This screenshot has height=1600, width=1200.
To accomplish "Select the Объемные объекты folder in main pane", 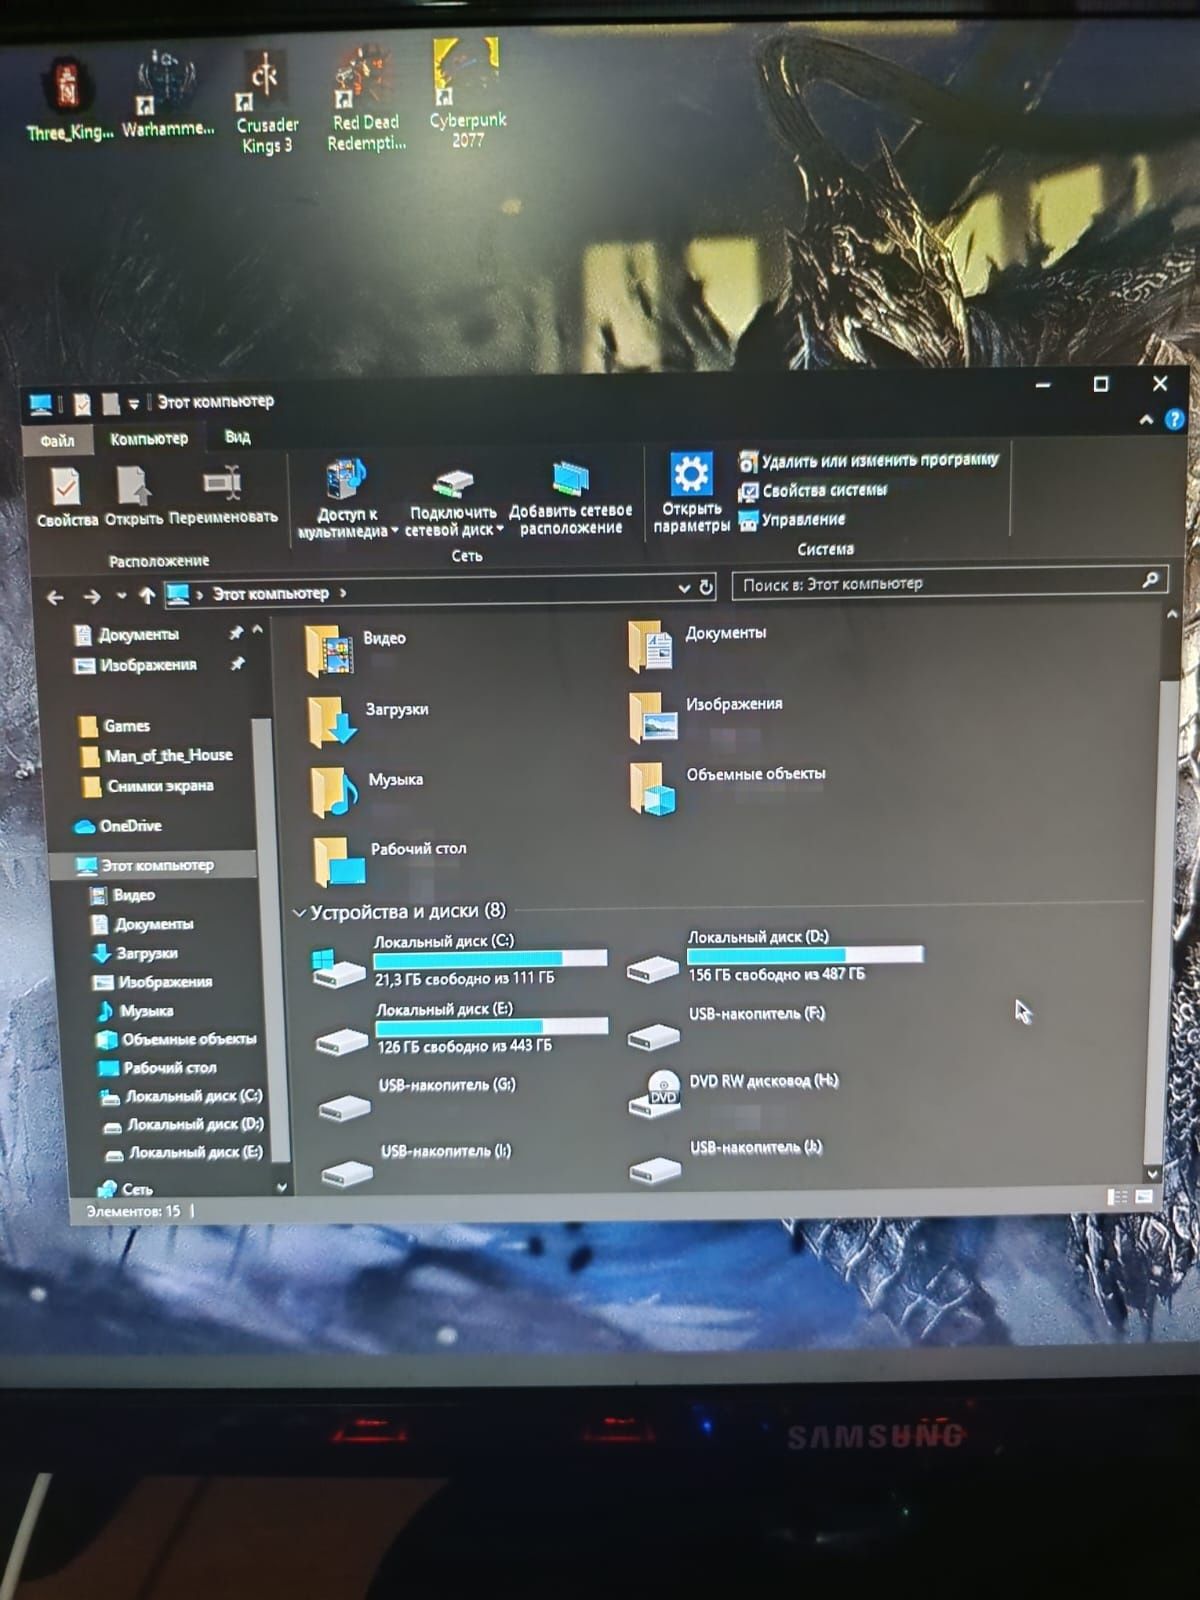I will tap(728, 786).
